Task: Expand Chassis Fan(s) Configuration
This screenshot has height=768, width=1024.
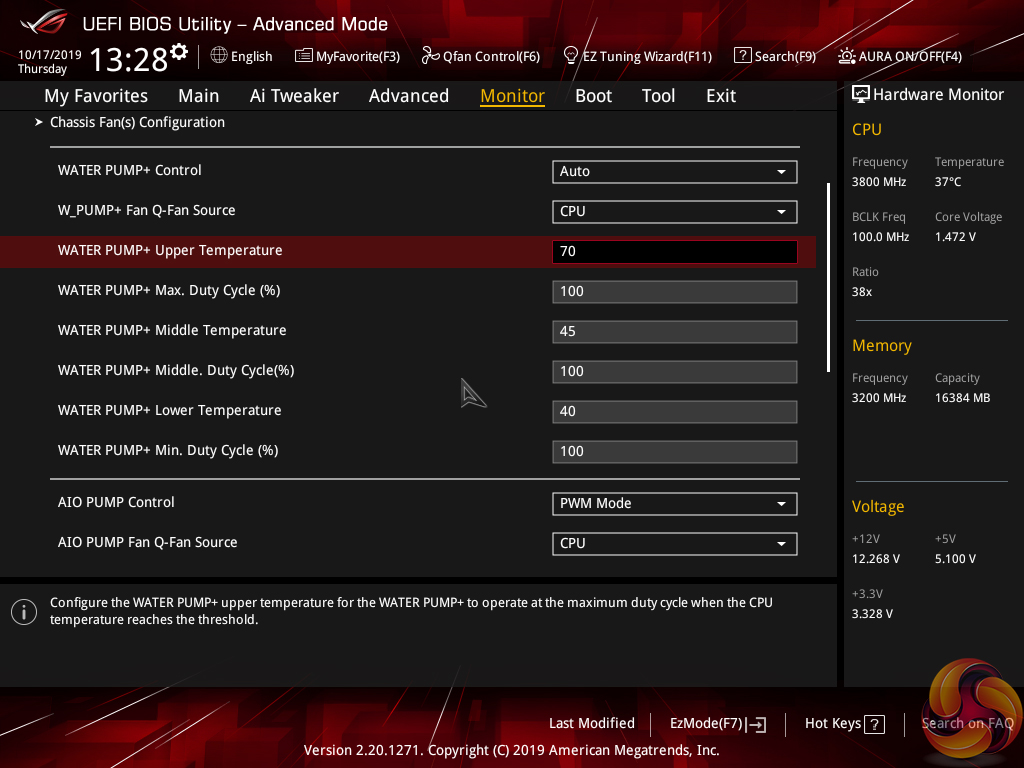Action: (x=137, y=122)
